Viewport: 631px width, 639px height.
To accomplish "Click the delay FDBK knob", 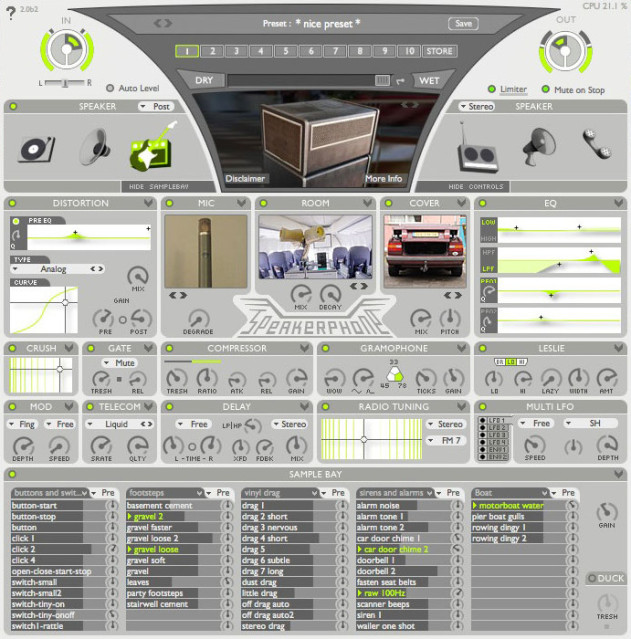I will coord(265,447).
